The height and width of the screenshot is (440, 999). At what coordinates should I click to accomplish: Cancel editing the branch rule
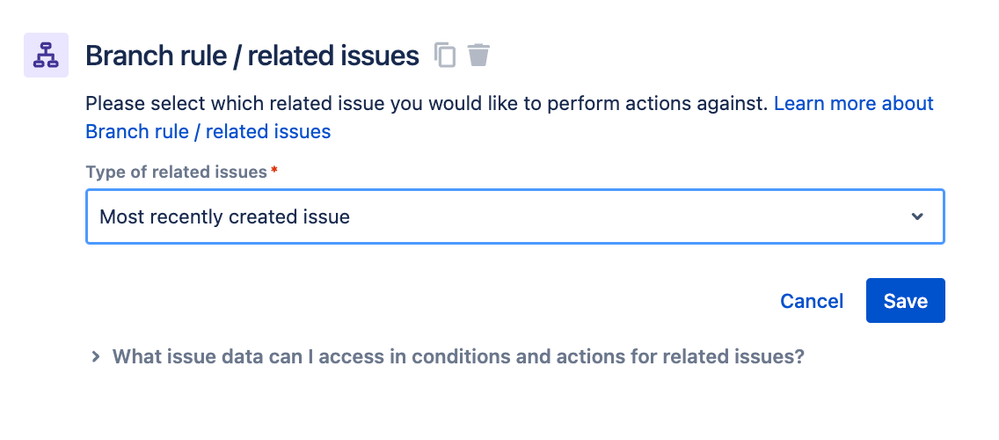coord(811,301)
